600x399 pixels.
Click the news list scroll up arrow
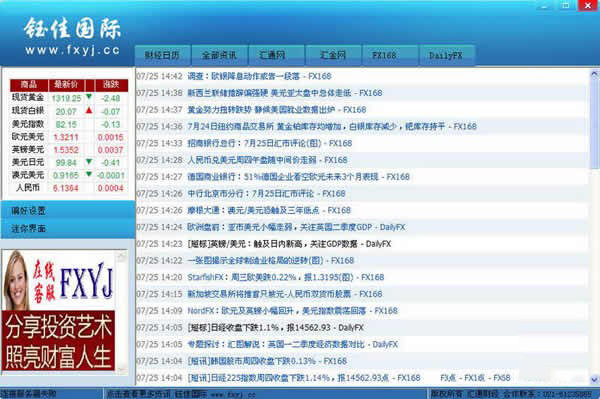594,74
